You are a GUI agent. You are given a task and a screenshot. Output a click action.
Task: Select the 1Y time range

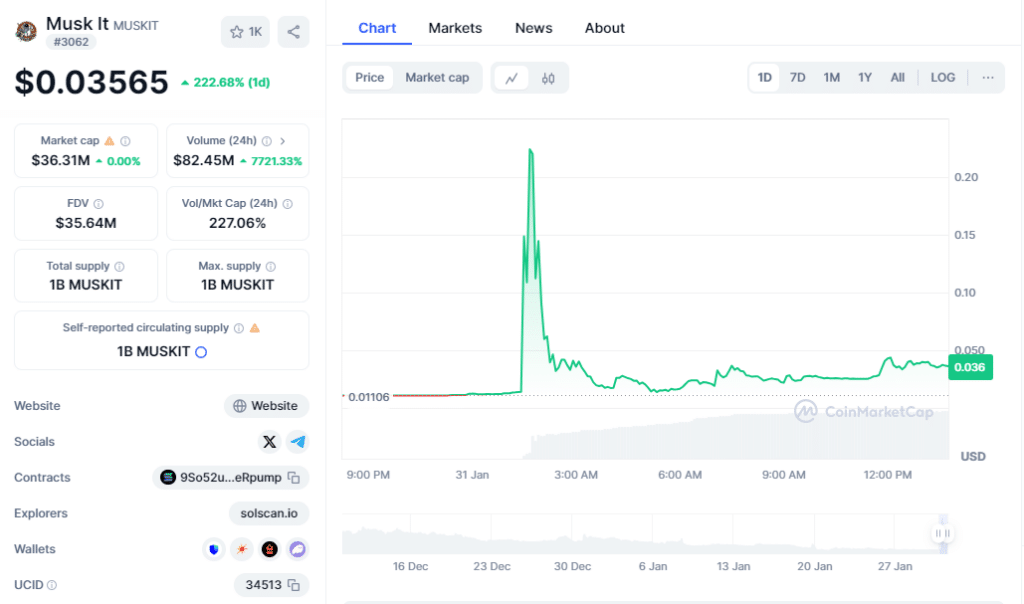pos(865,78)
